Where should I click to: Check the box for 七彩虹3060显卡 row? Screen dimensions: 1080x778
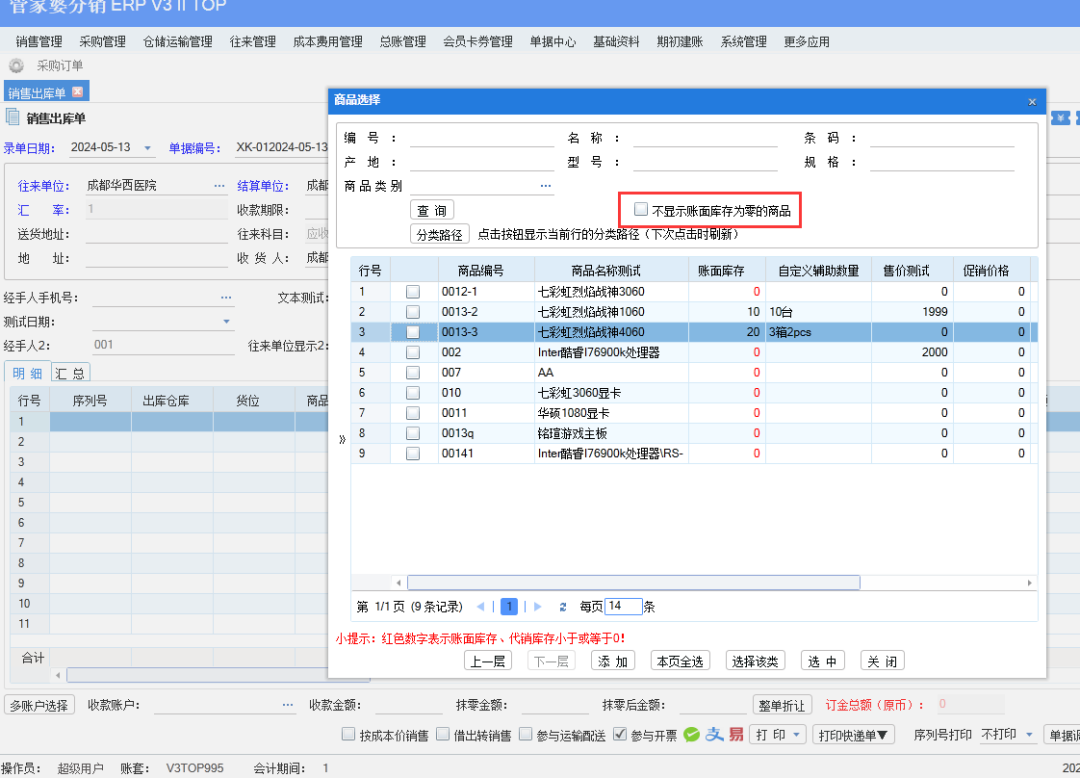point(413,393)
